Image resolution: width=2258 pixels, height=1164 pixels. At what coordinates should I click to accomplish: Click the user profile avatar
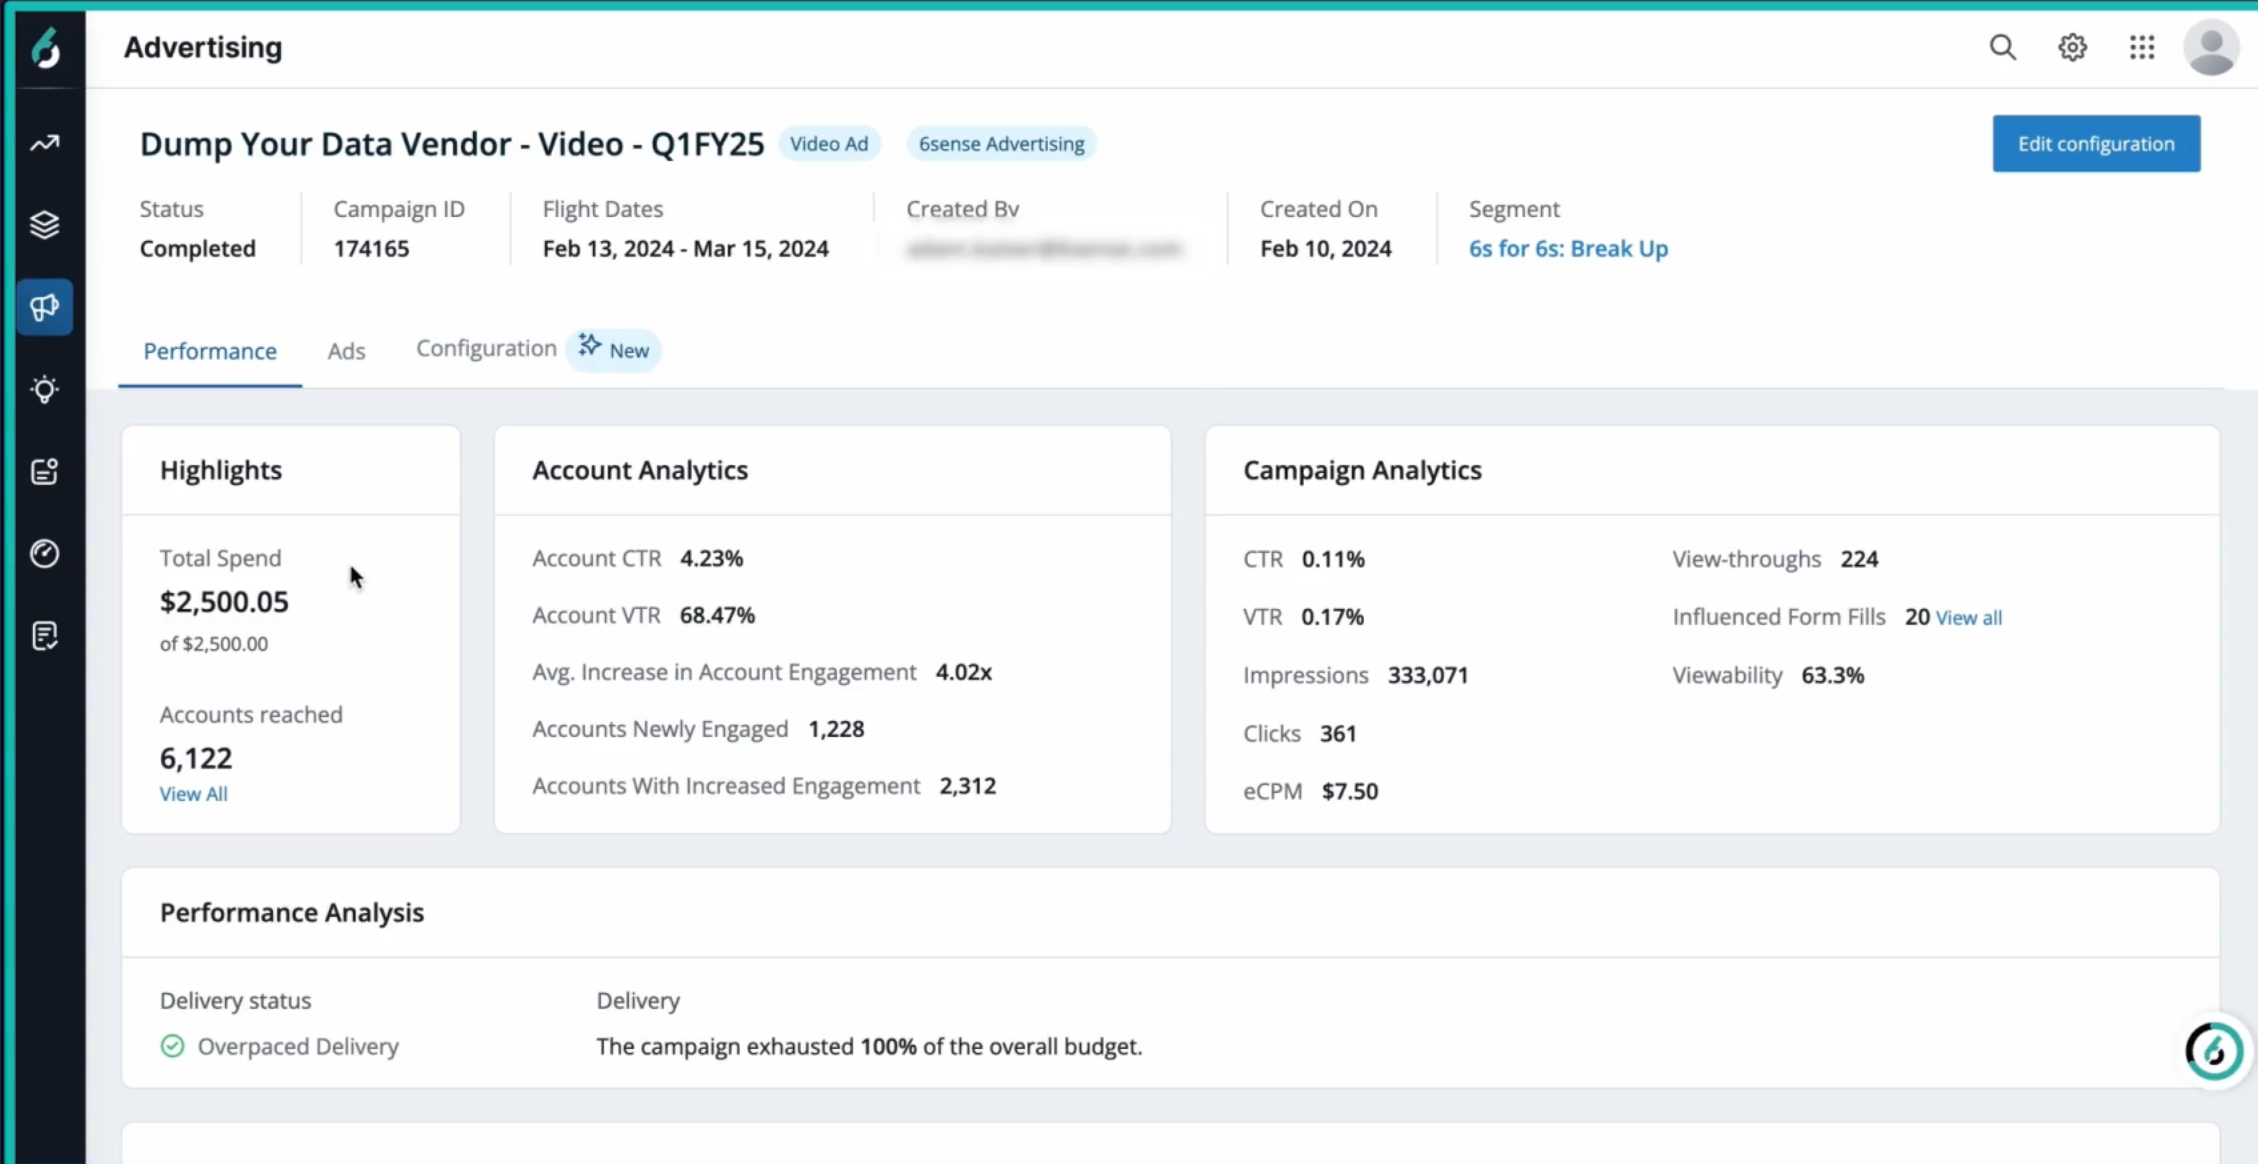tap(2211, 47)
